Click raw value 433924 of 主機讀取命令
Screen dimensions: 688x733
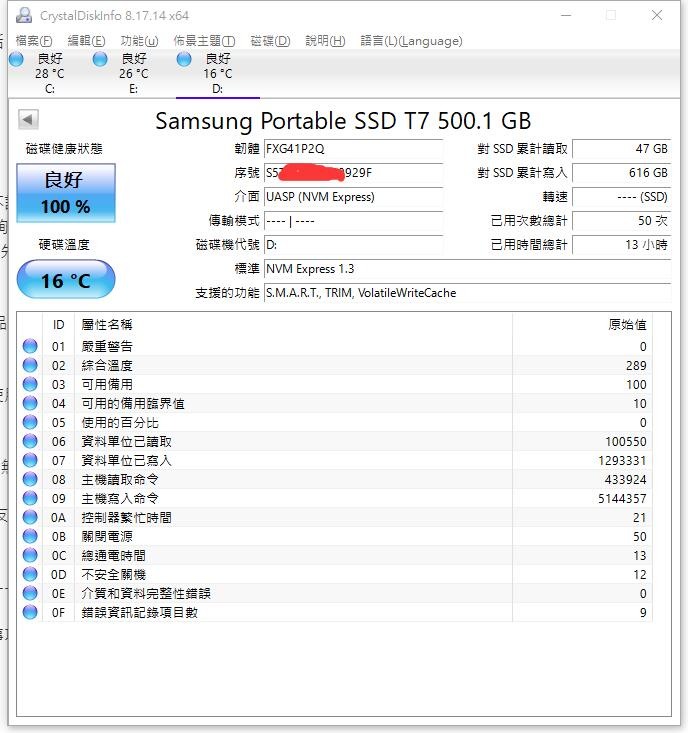coord(626,480)
